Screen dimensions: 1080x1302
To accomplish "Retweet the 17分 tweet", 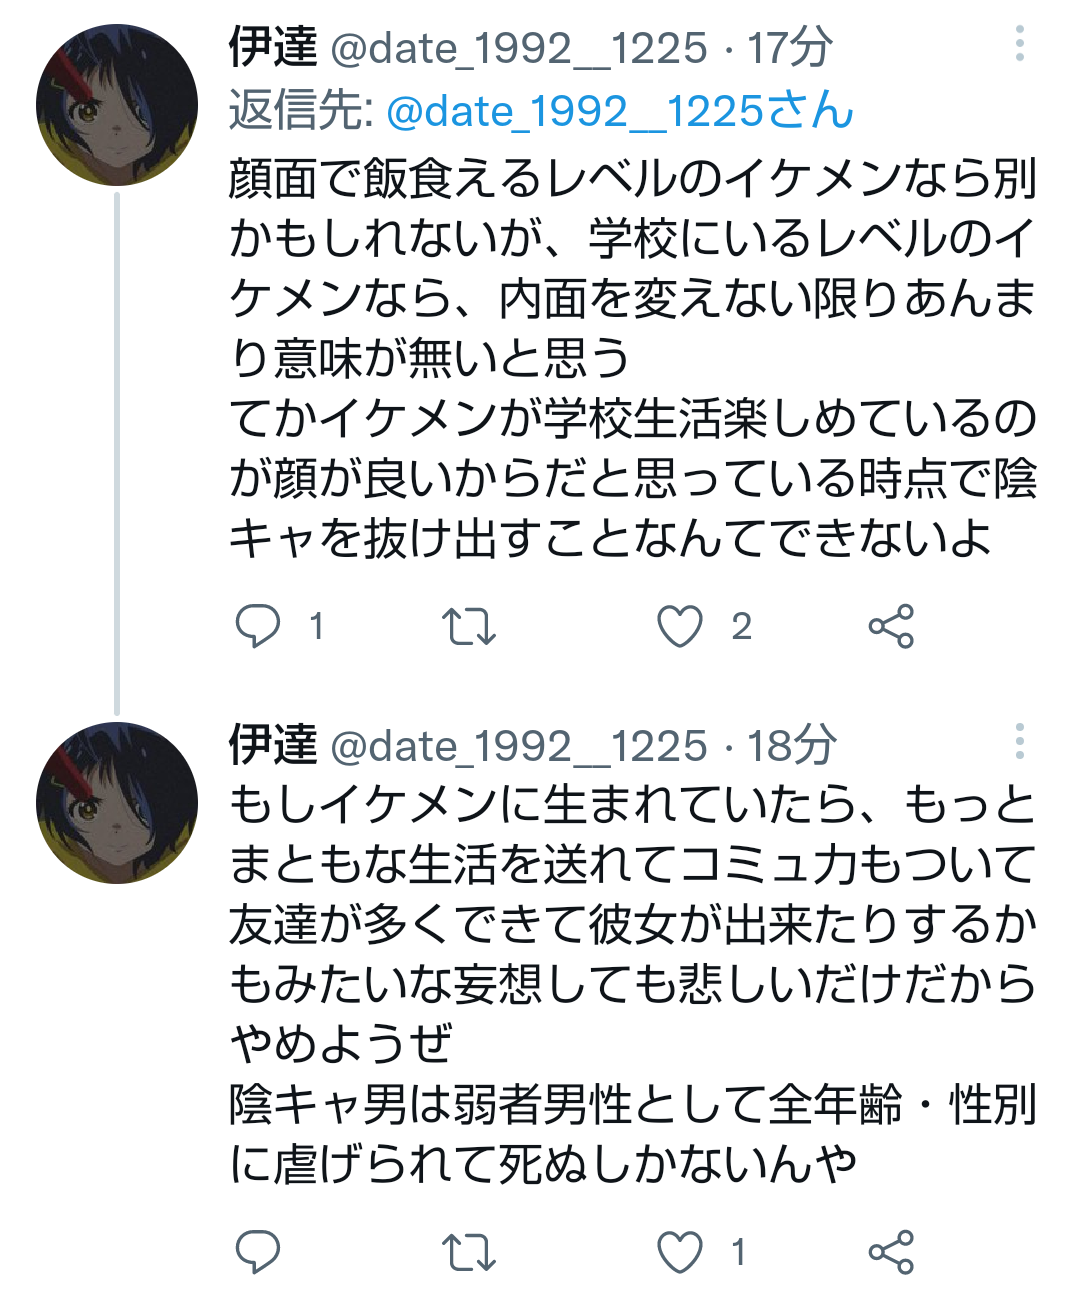I will pos(468,626).
